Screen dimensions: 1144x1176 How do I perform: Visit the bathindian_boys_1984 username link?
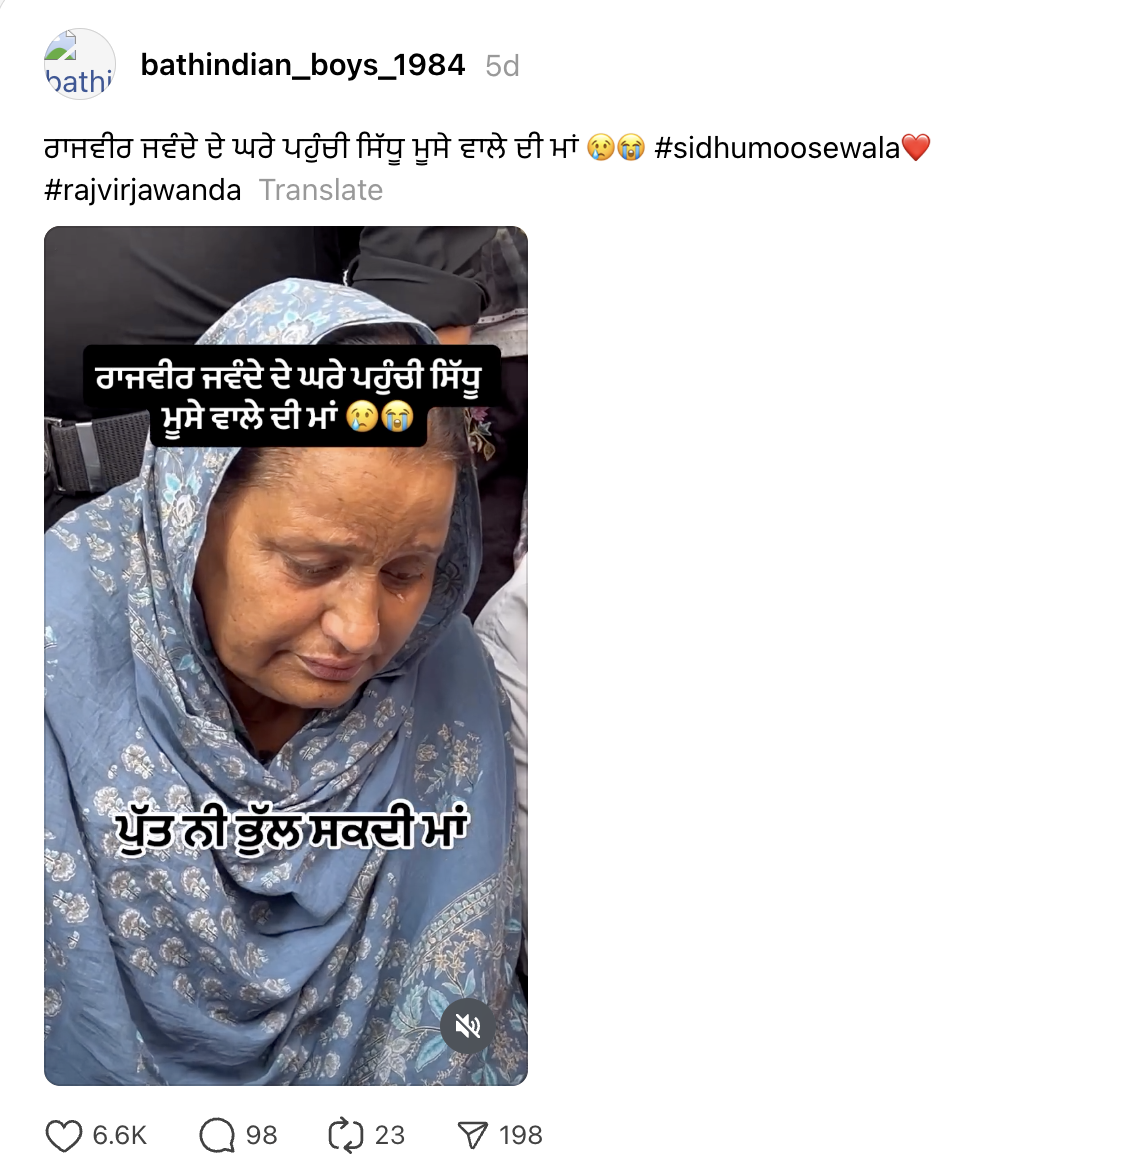[x=303, y=65]
